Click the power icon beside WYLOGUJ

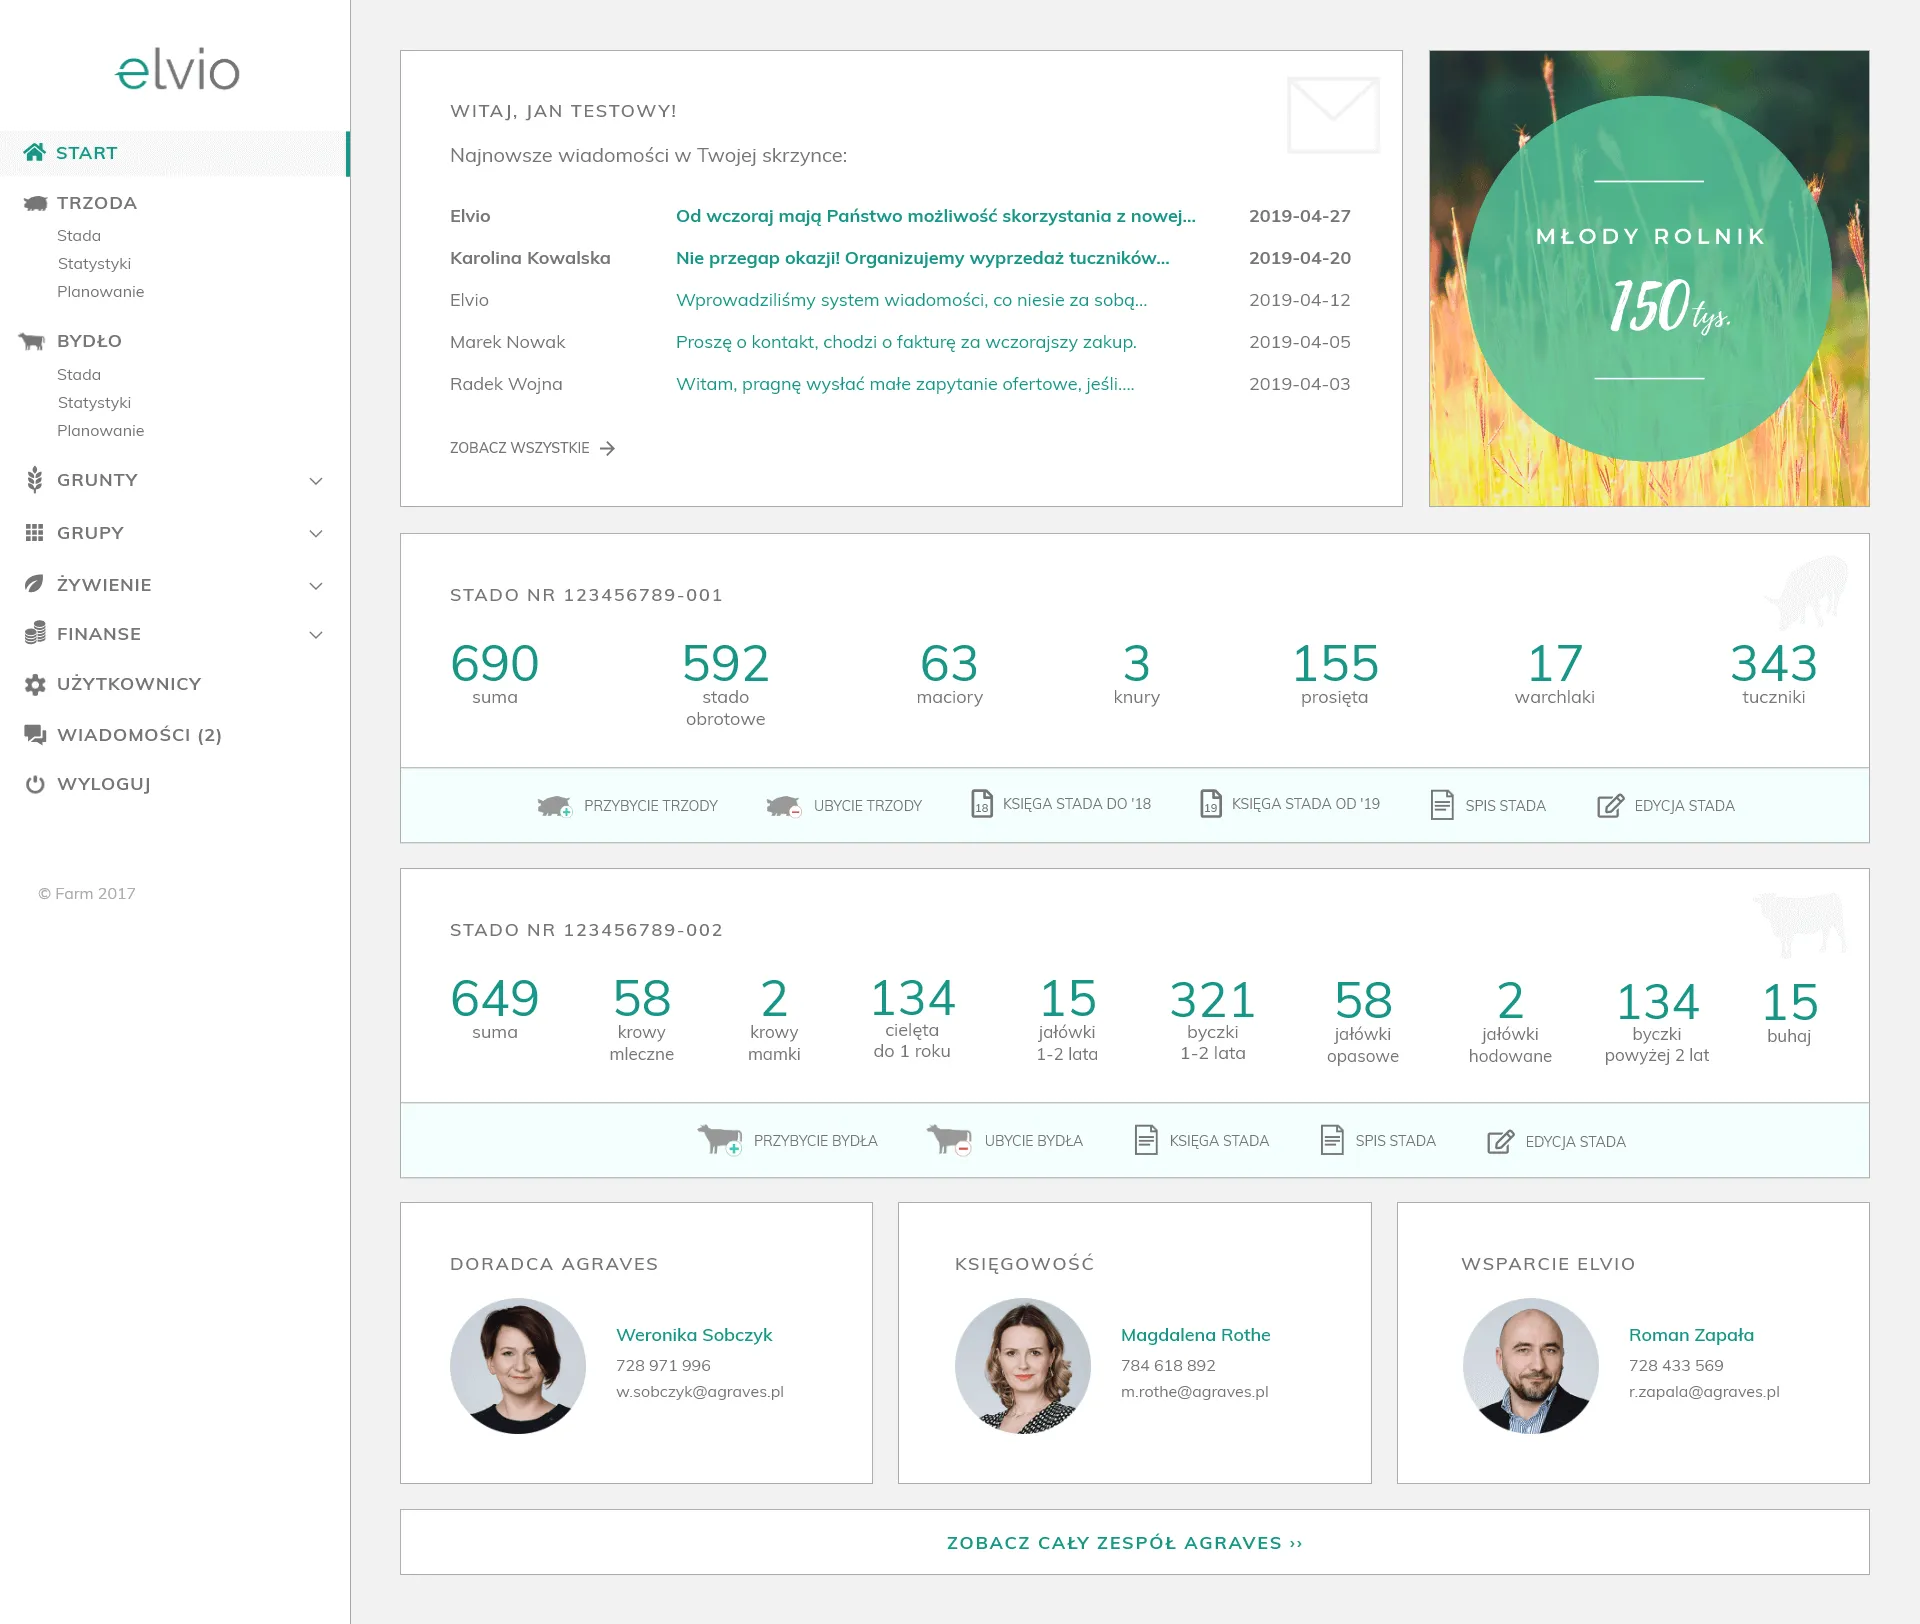click(35, 784)
